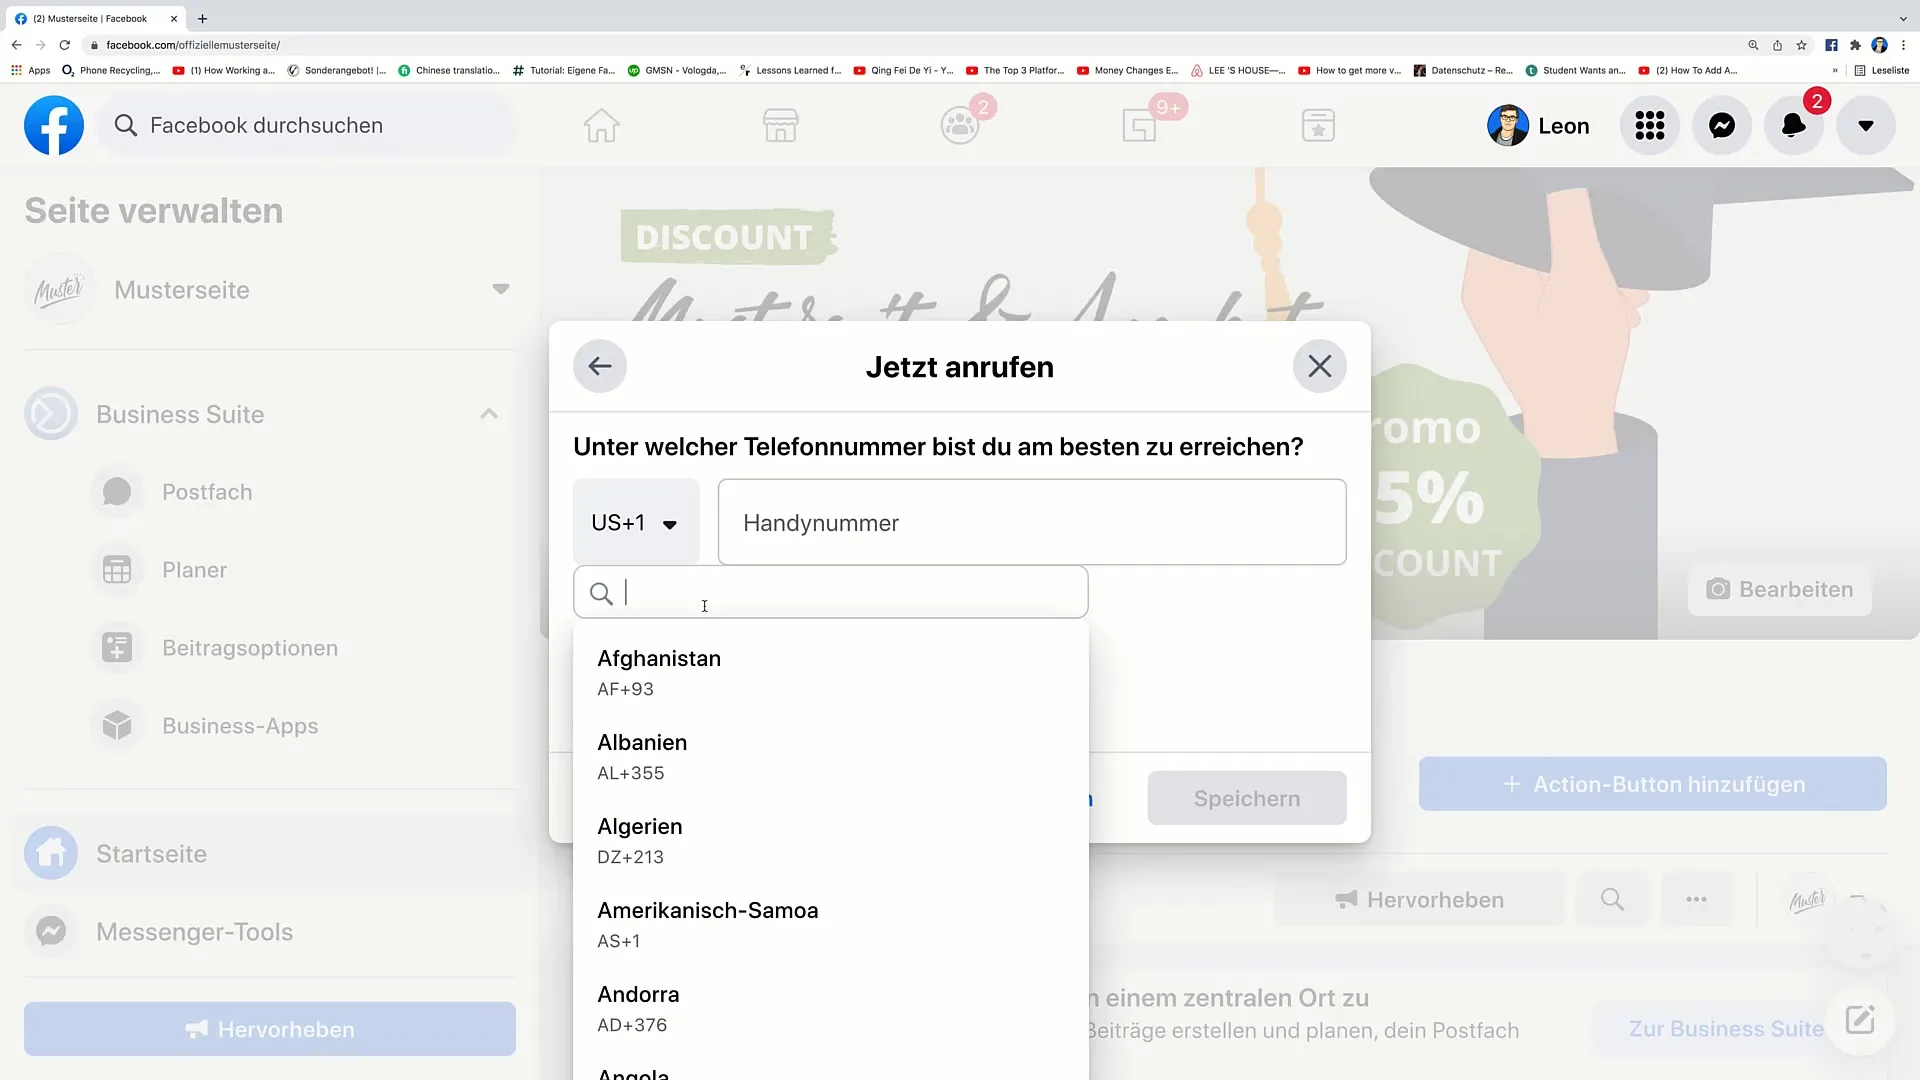This screenshot has width=1920, height=1080.
Task: Open Leon's profile
Action: [1538, 125]
